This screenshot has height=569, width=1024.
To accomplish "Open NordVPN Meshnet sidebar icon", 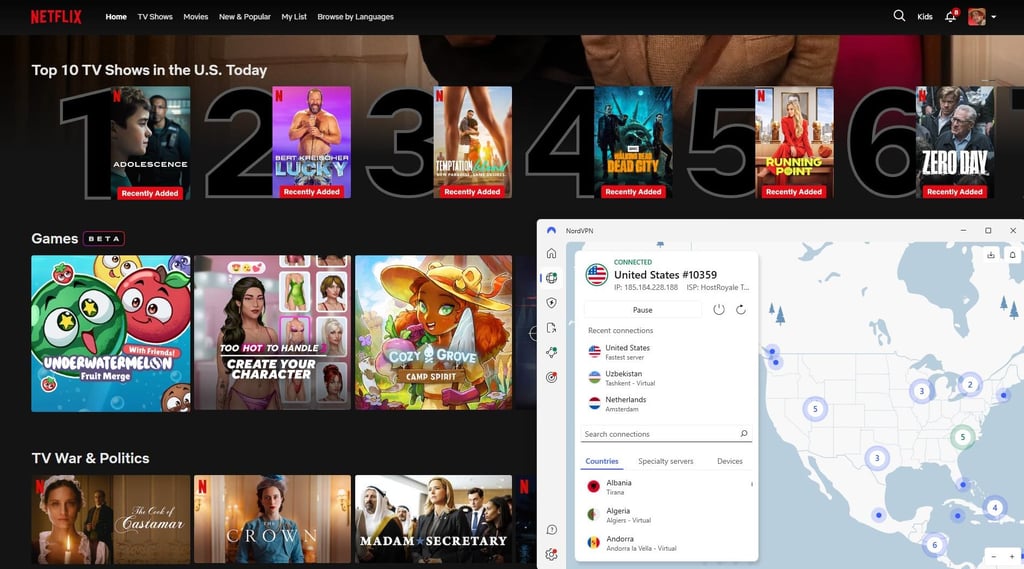I will [x=551, y=353].
